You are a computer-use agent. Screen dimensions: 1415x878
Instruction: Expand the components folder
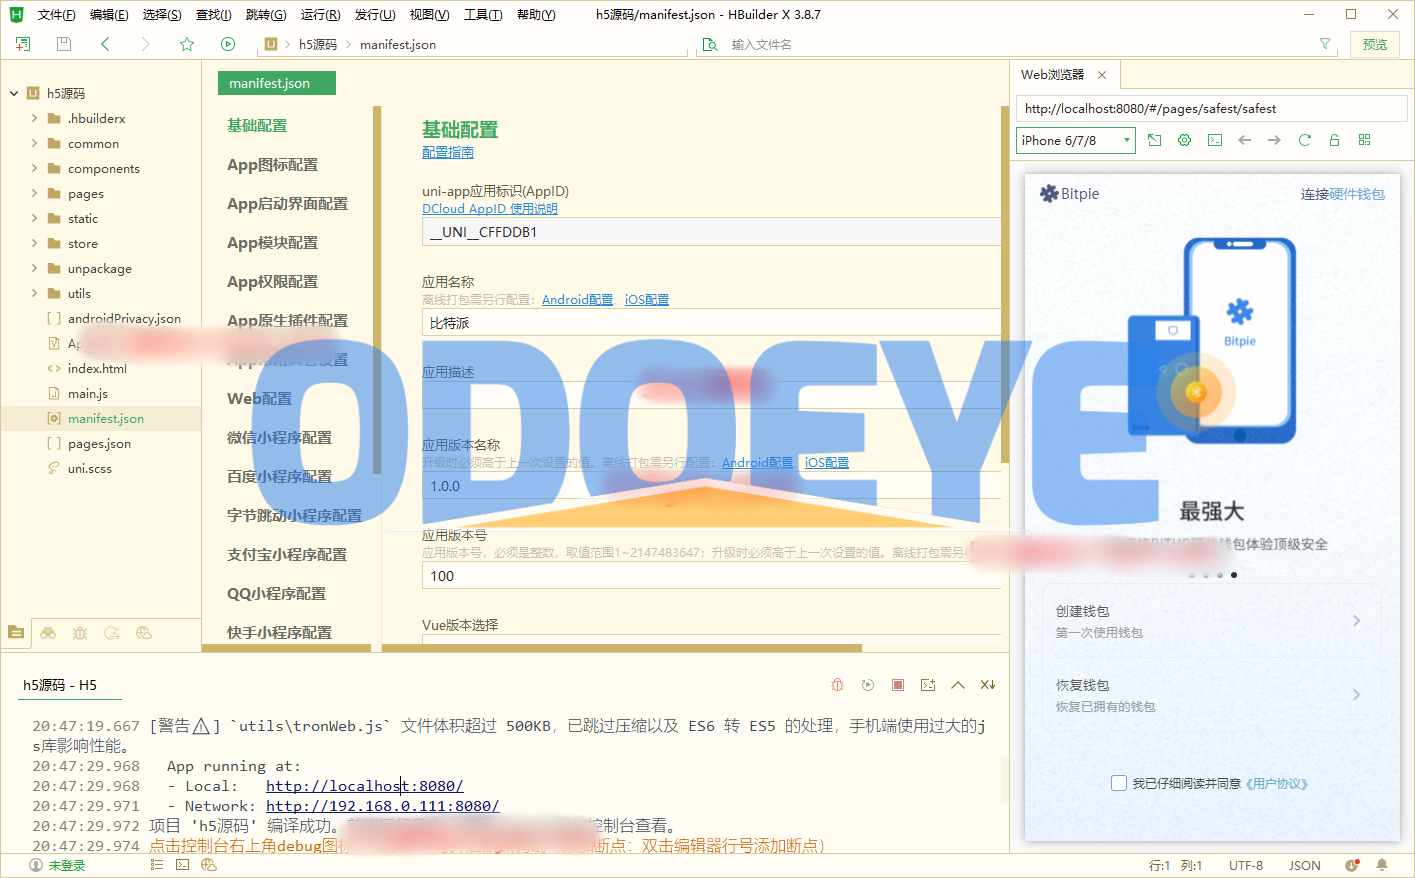[x=35, y=168]
